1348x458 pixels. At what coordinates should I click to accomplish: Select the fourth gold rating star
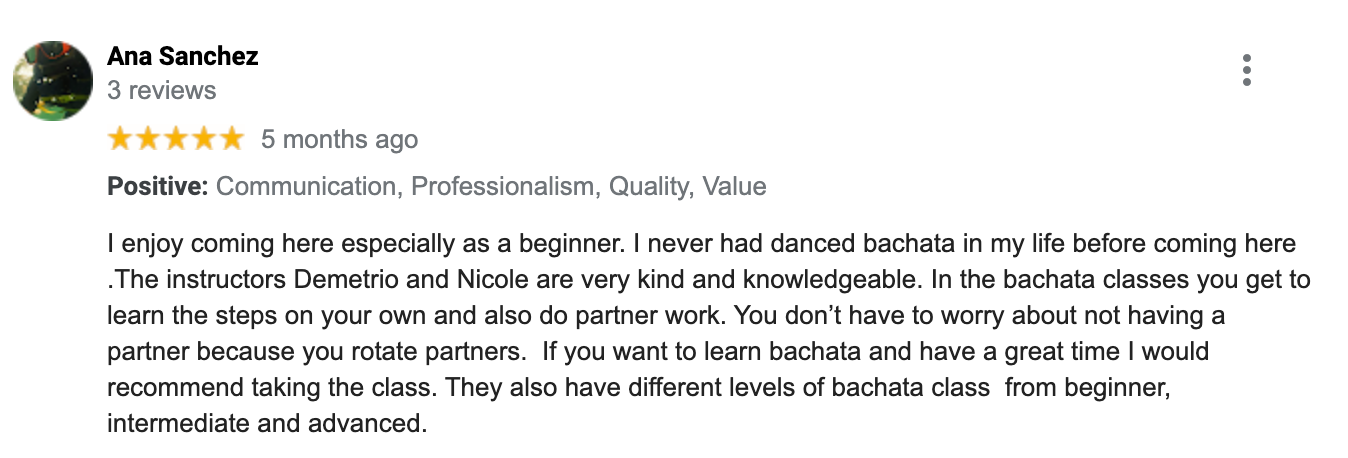tap(203, 139)
